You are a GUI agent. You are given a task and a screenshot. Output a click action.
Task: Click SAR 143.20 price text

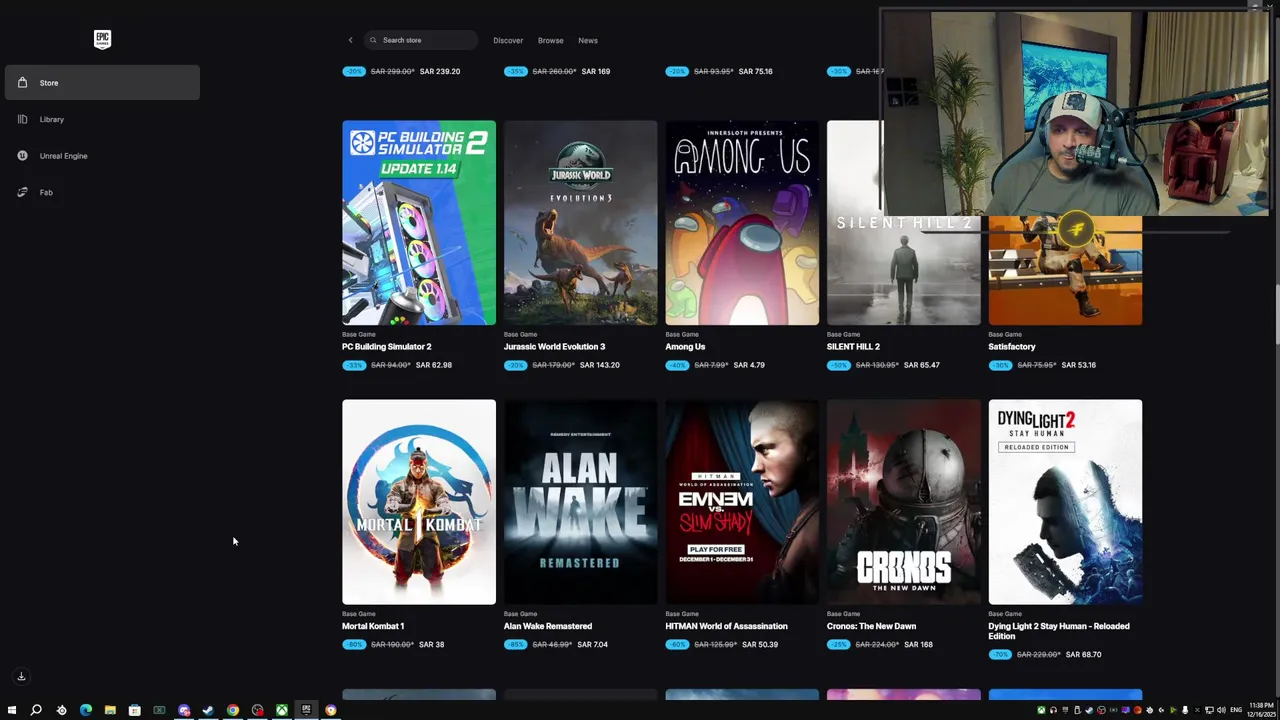(600, 365)
